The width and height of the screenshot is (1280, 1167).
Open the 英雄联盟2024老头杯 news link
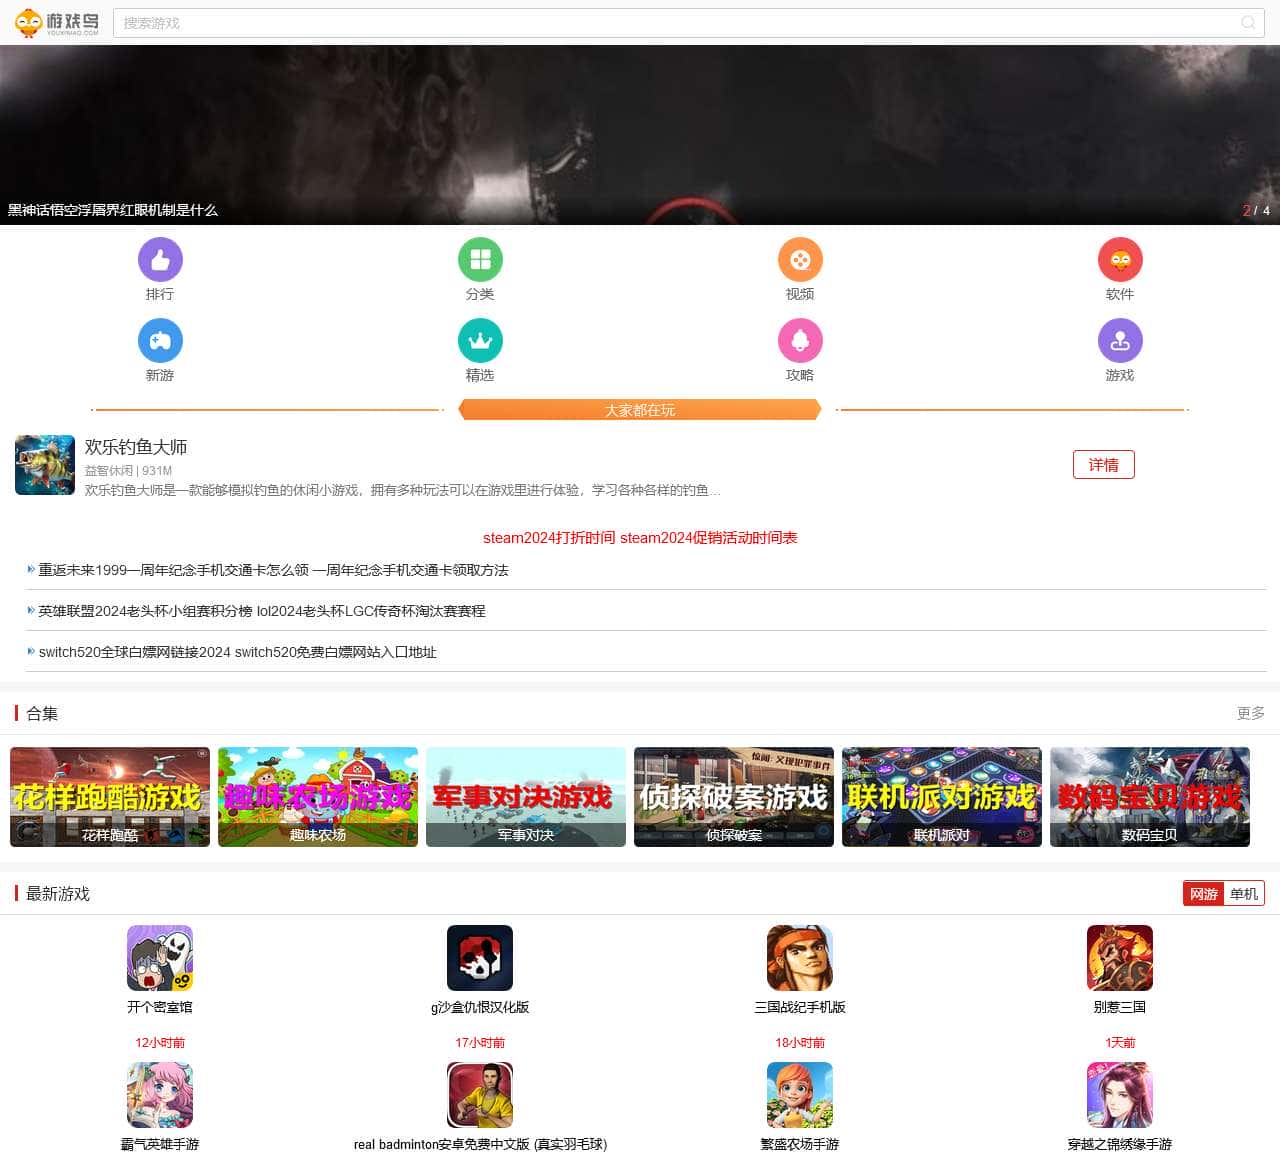point(262,611)
